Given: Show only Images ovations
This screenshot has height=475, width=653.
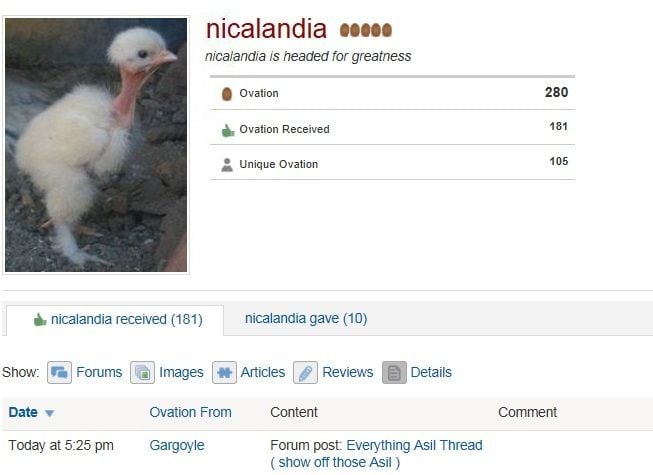Looking at the screenshot, I should click(181, 372).
